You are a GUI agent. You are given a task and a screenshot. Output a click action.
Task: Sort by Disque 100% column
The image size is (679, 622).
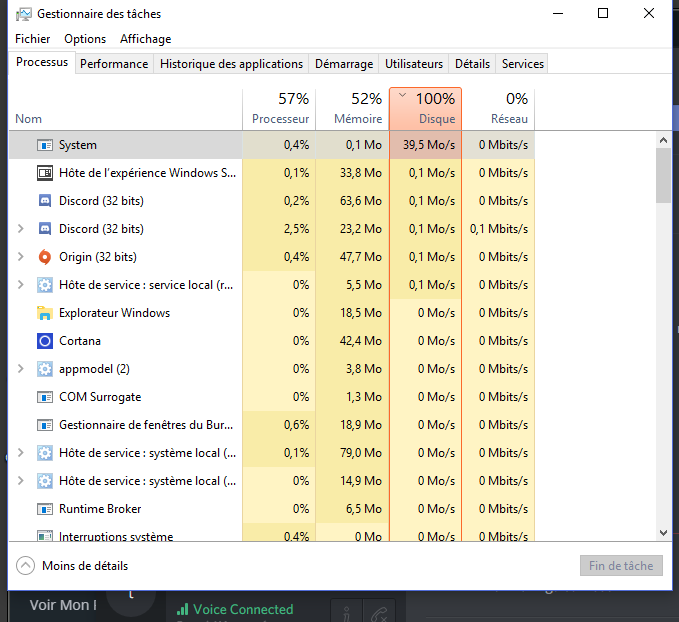pyautogui.click(x=426, y=109)
